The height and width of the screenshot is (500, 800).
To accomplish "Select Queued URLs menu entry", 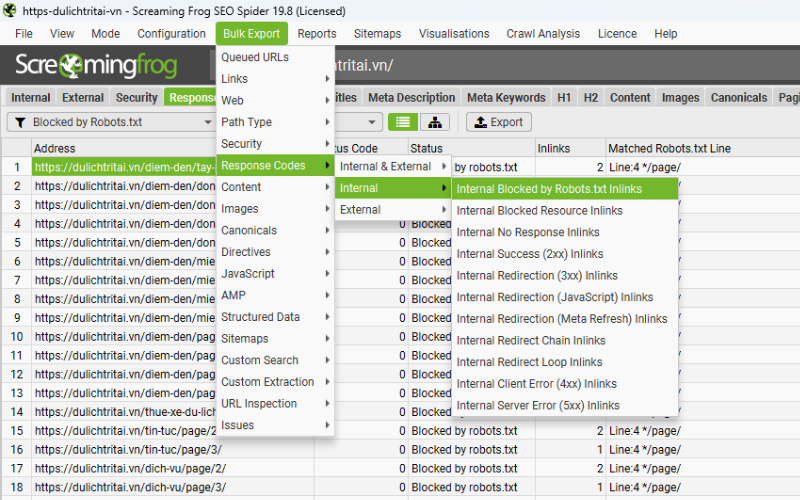I will tap(276, 57).
